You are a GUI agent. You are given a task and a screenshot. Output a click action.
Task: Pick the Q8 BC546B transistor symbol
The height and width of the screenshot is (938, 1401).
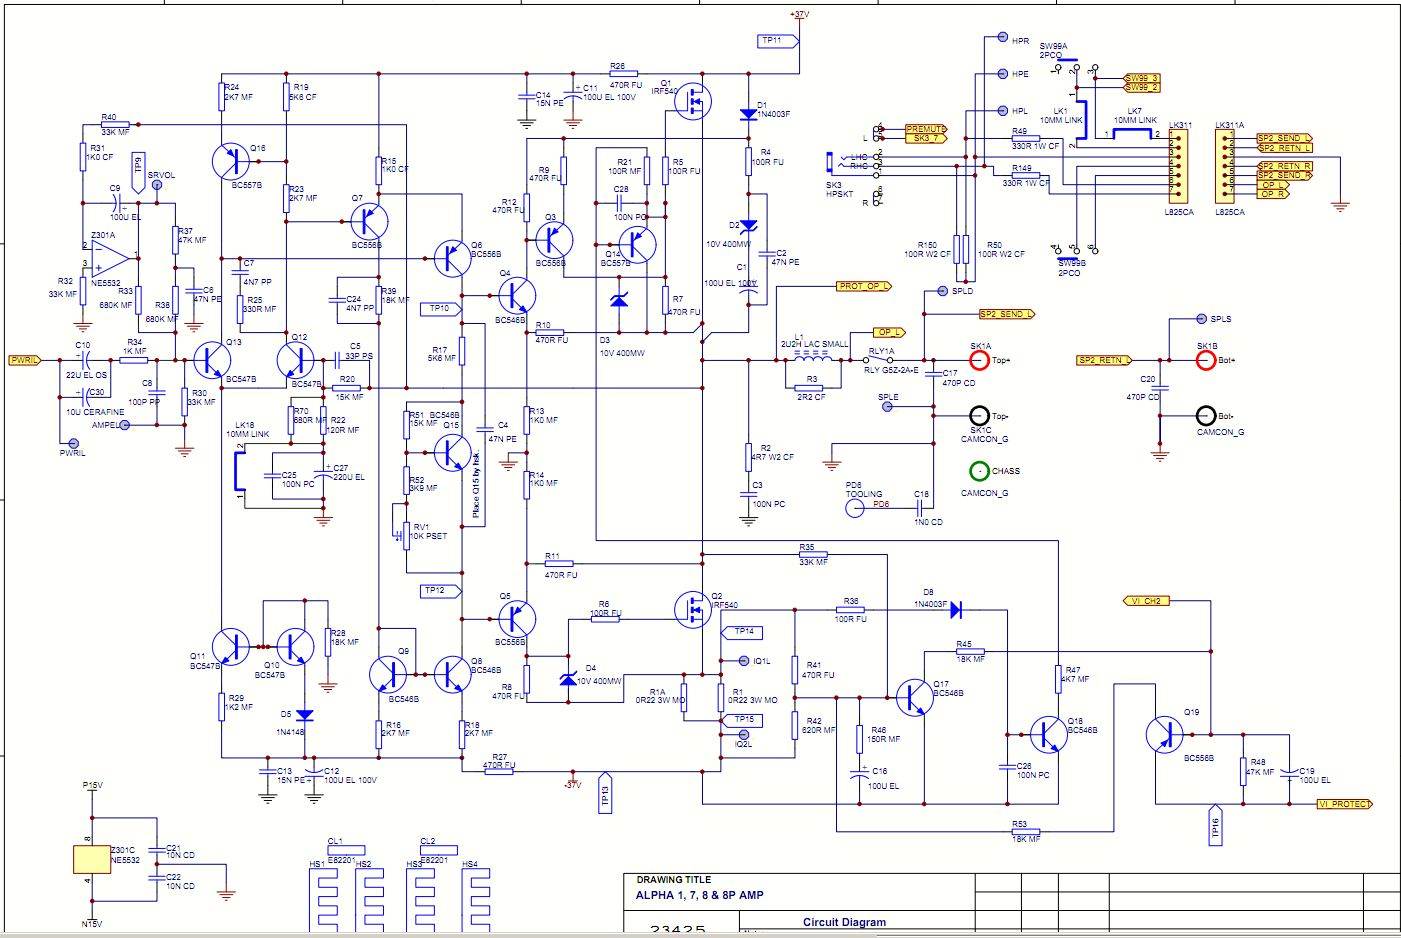pos(453,675)
